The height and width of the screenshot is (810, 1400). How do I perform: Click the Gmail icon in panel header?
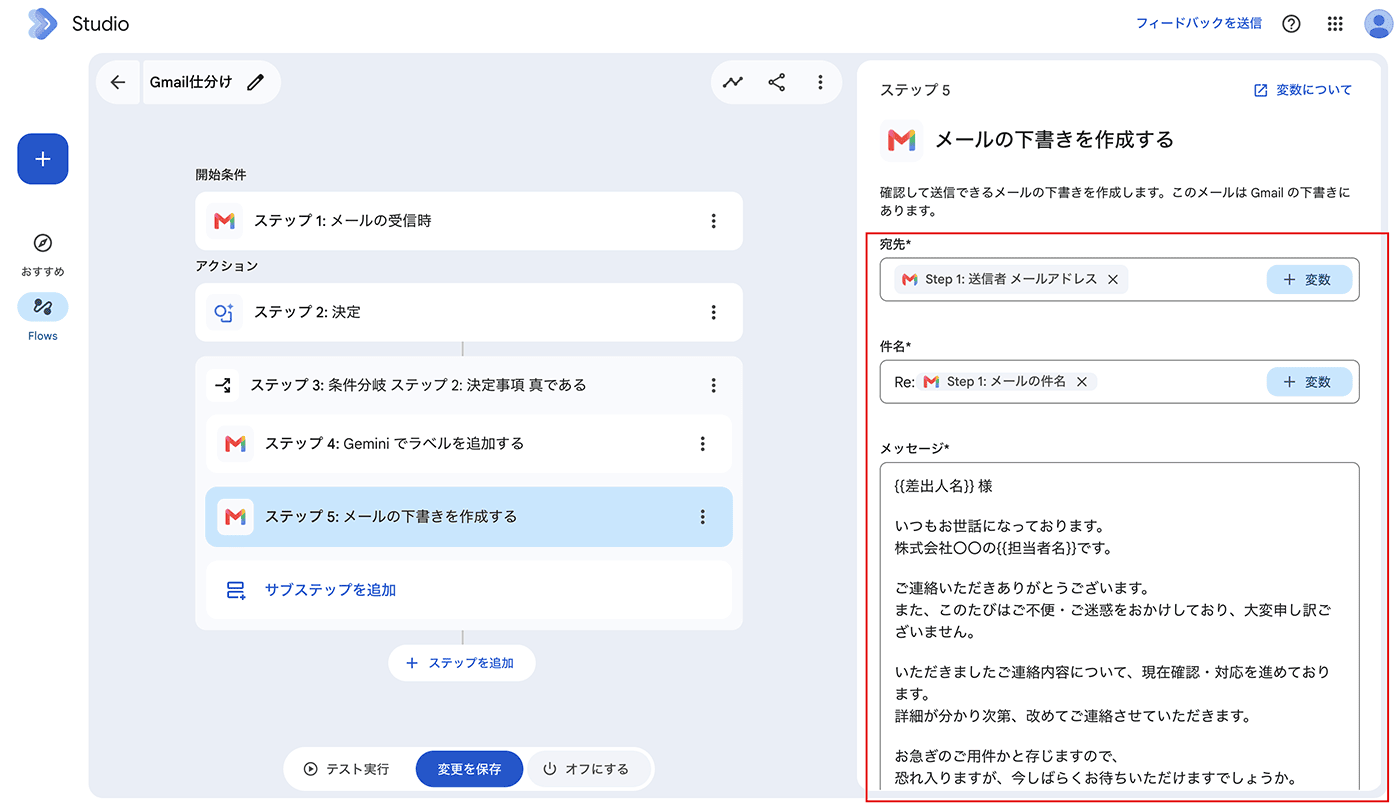(x=901, y=140)
